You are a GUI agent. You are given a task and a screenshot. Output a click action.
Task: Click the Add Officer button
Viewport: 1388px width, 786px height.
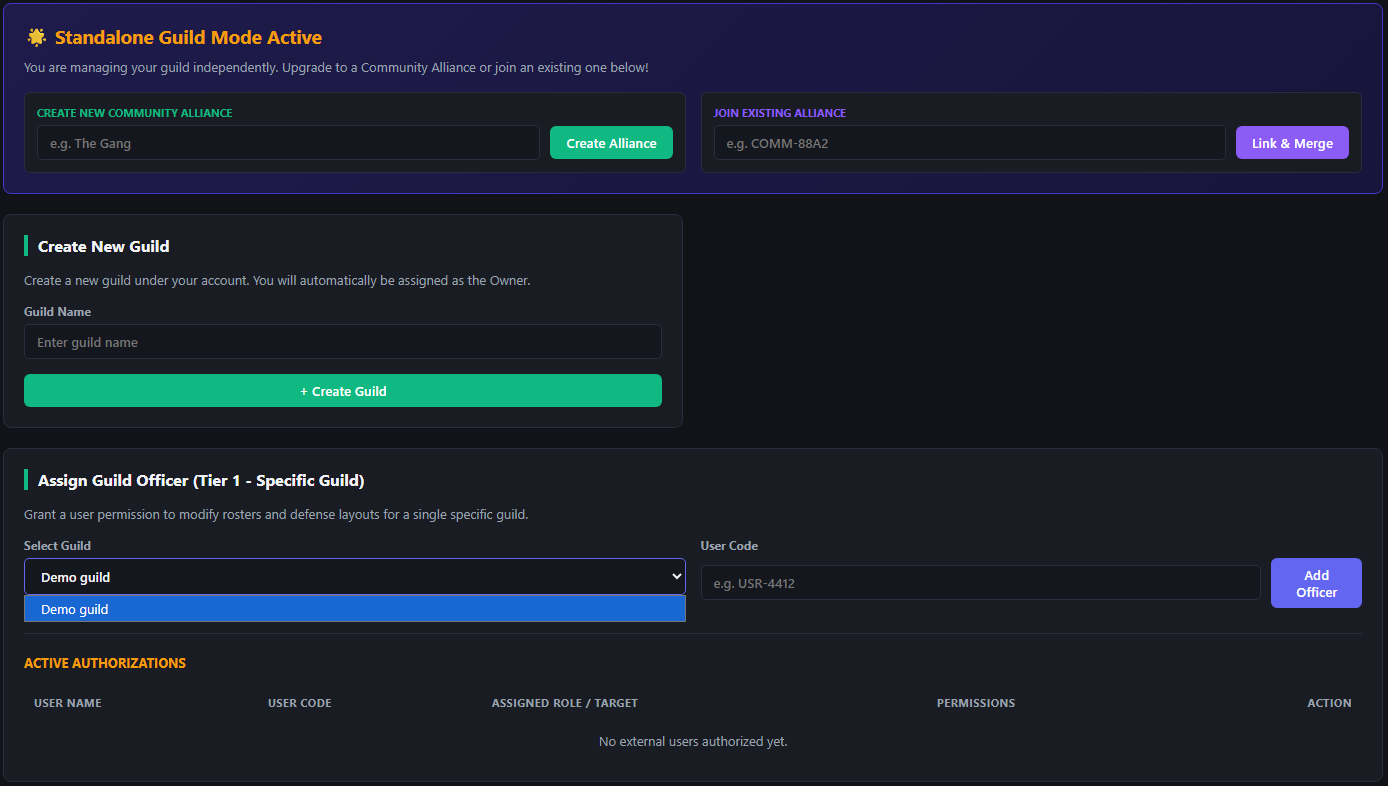click(x=1316, y=583)
